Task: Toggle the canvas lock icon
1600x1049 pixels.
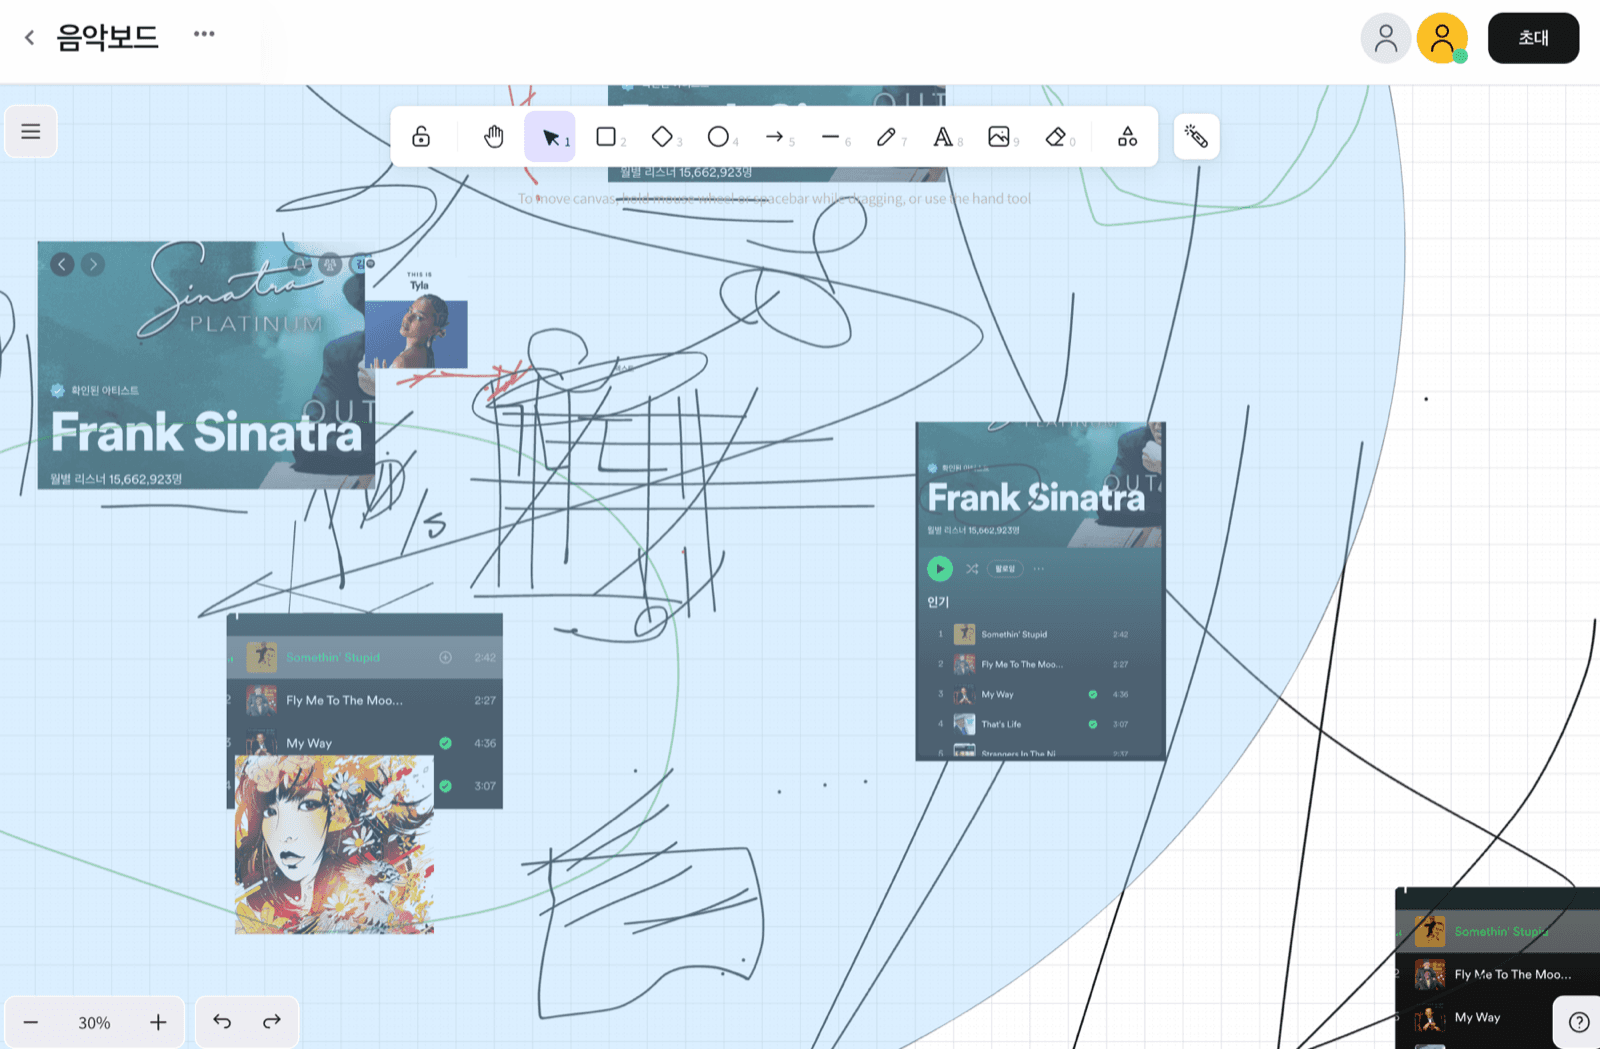Action: click(421, 137)
